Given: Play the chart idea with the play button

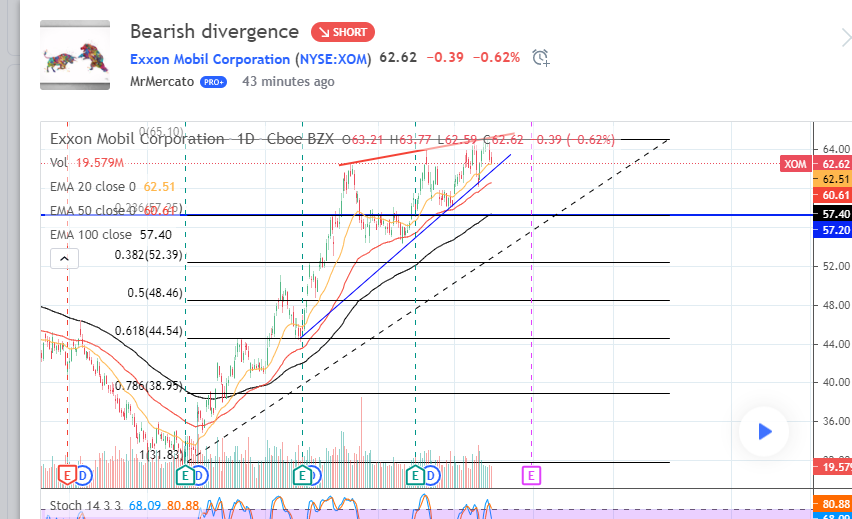Looking at the screenshot, I should tap(764, 432).
